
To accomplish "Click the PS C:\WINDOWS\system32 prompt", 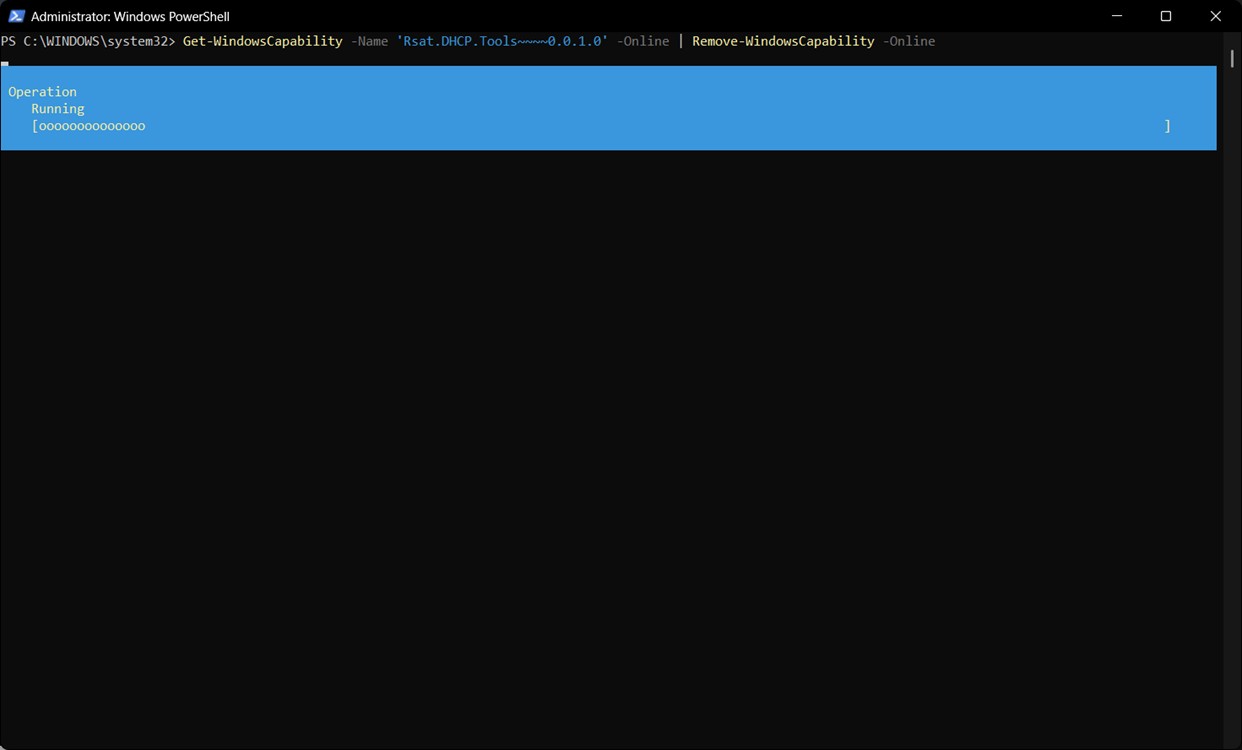I will coord(90,41).
